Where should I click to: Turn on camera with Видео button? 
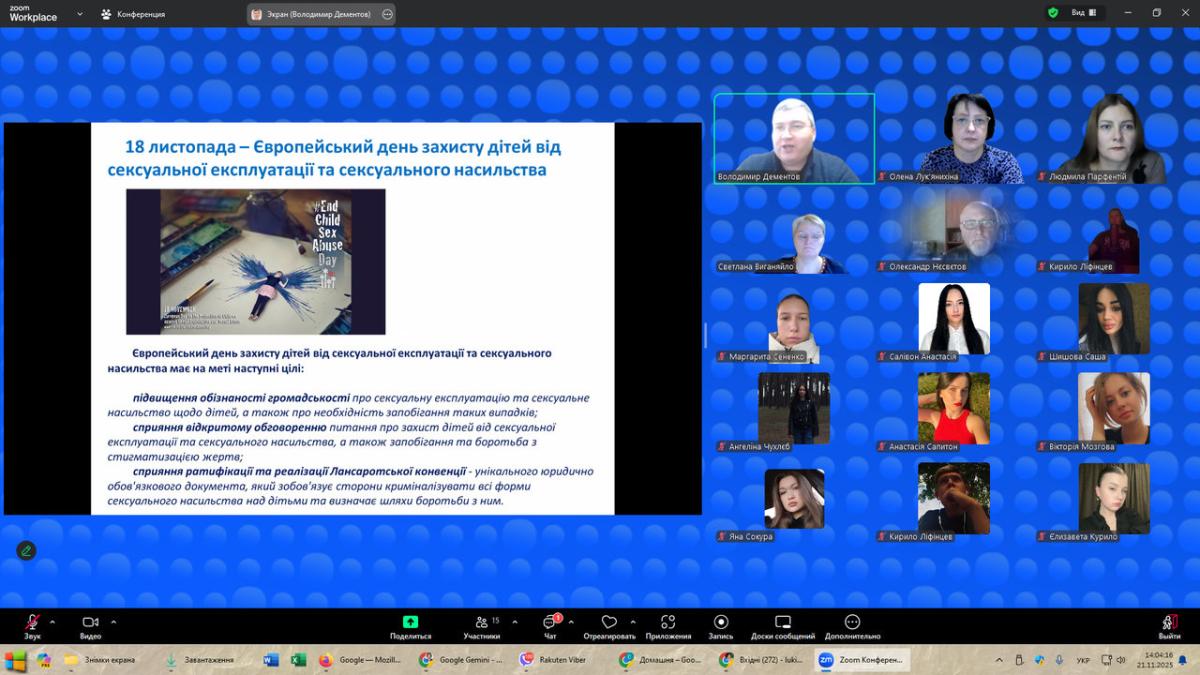pyautogui.click(x=90, y=624)
